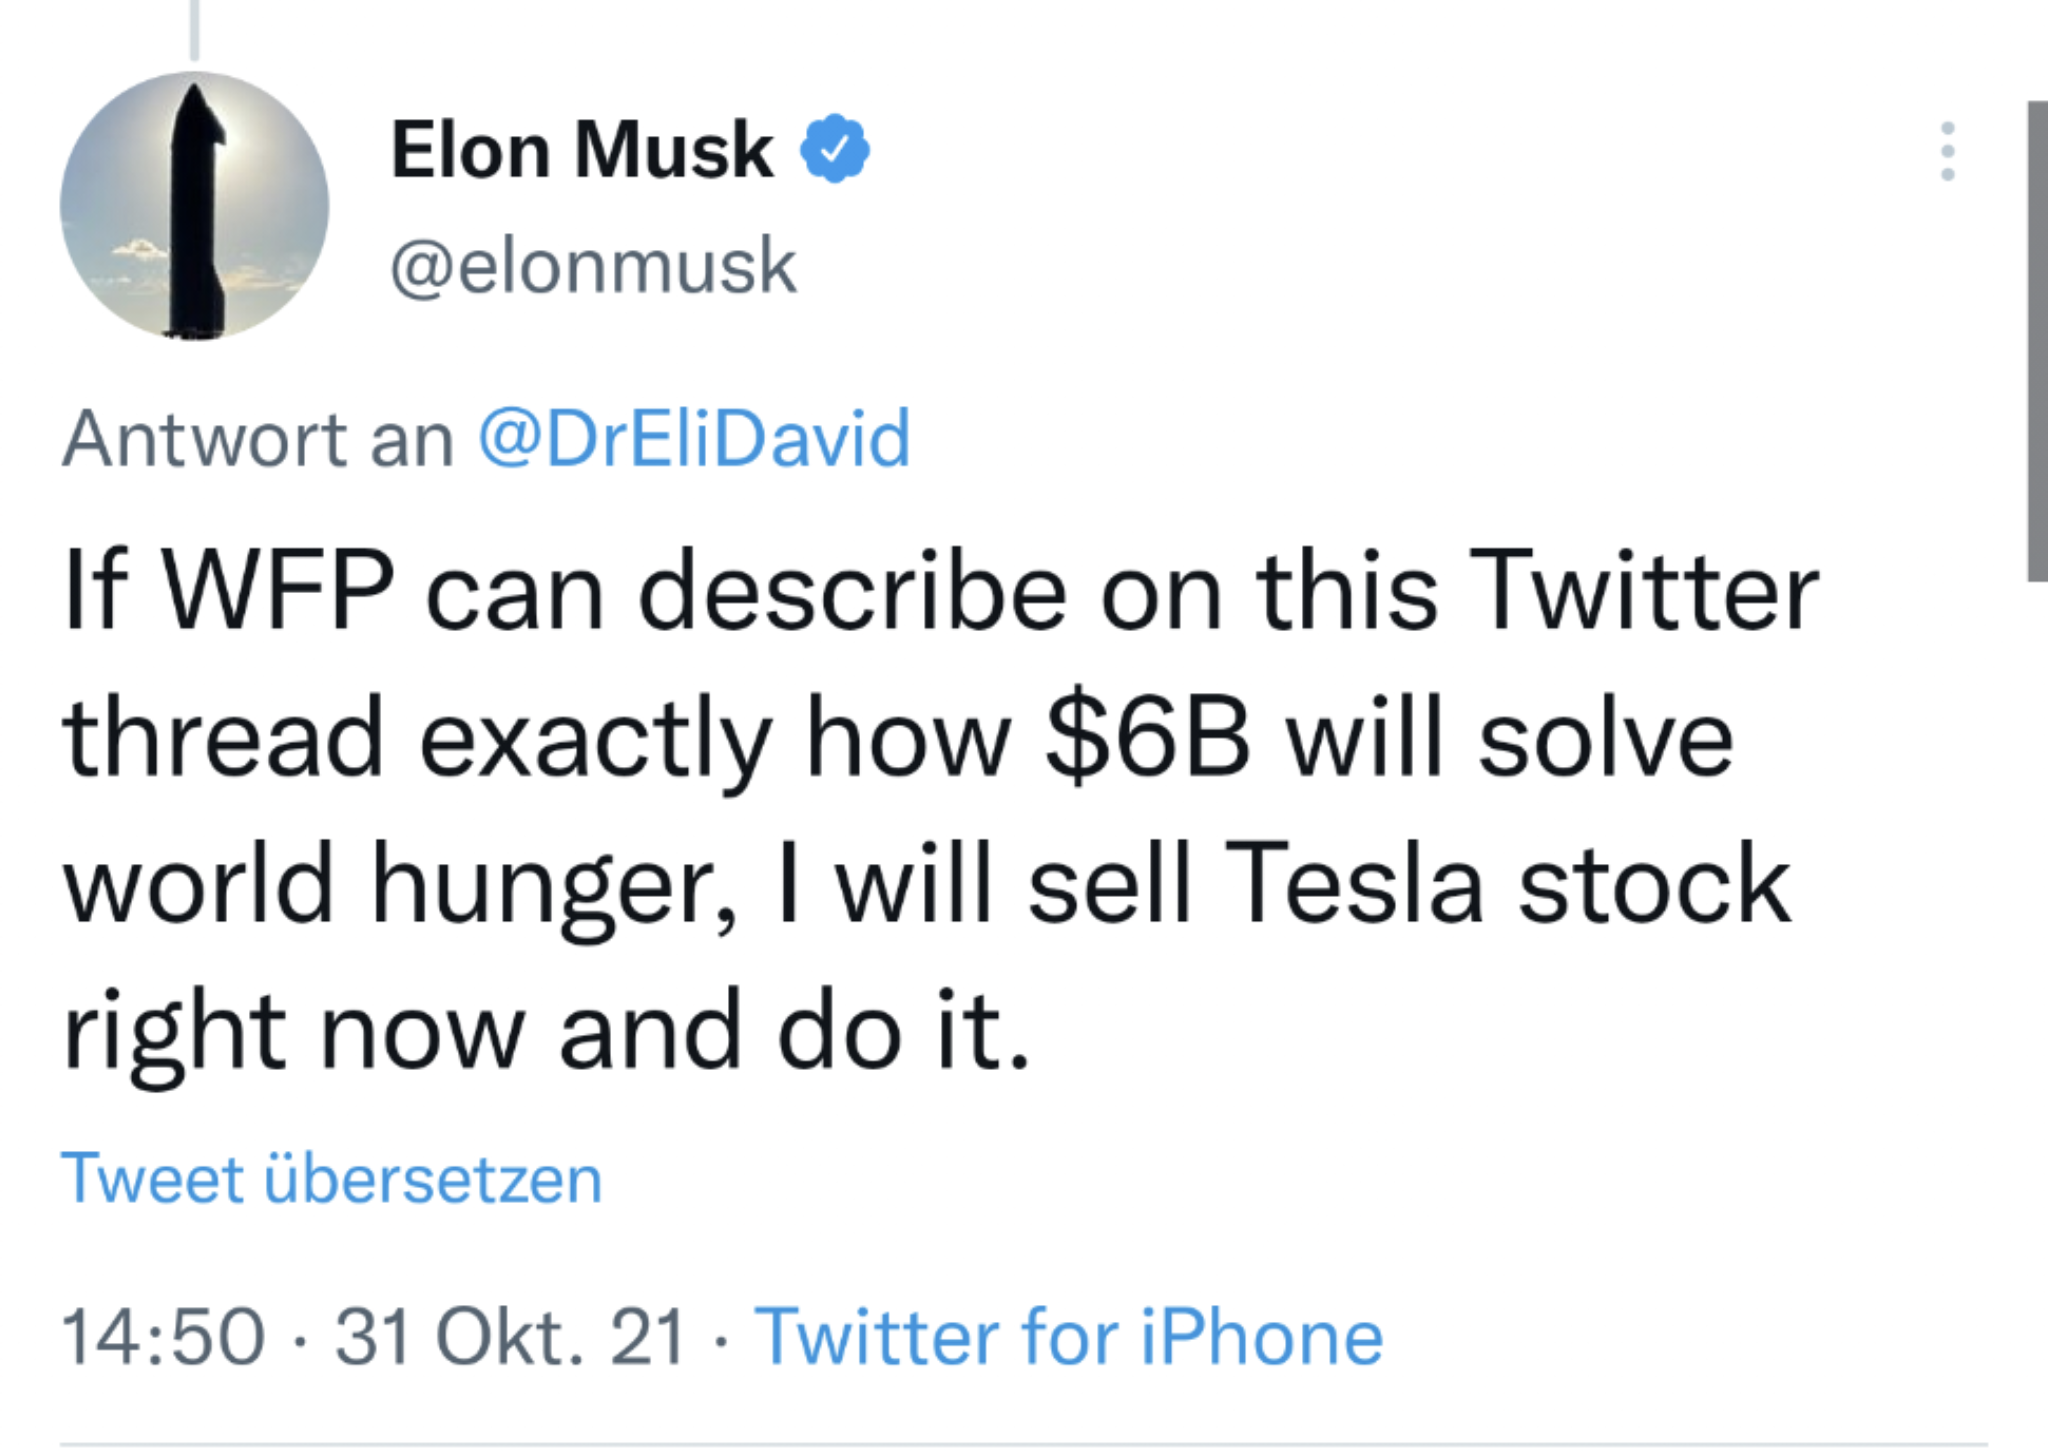
Task: Click the Twitter for iPhone source link
Action: [1068, 1336]
